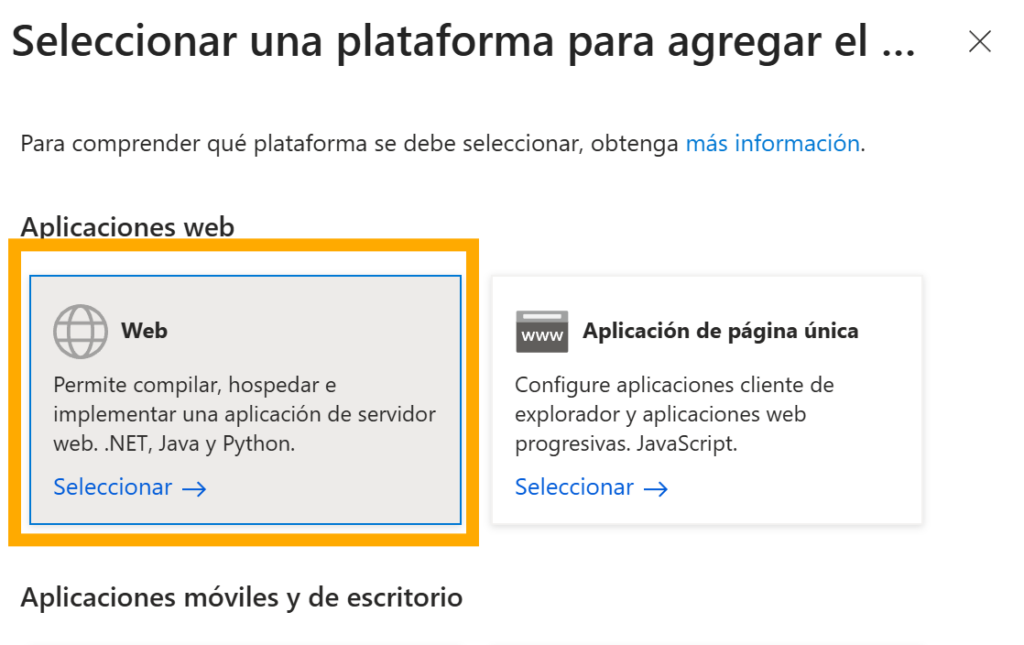Click the arrow next to Web's Seleccionar
1024x645 pixels.
(x=194, y=488)
